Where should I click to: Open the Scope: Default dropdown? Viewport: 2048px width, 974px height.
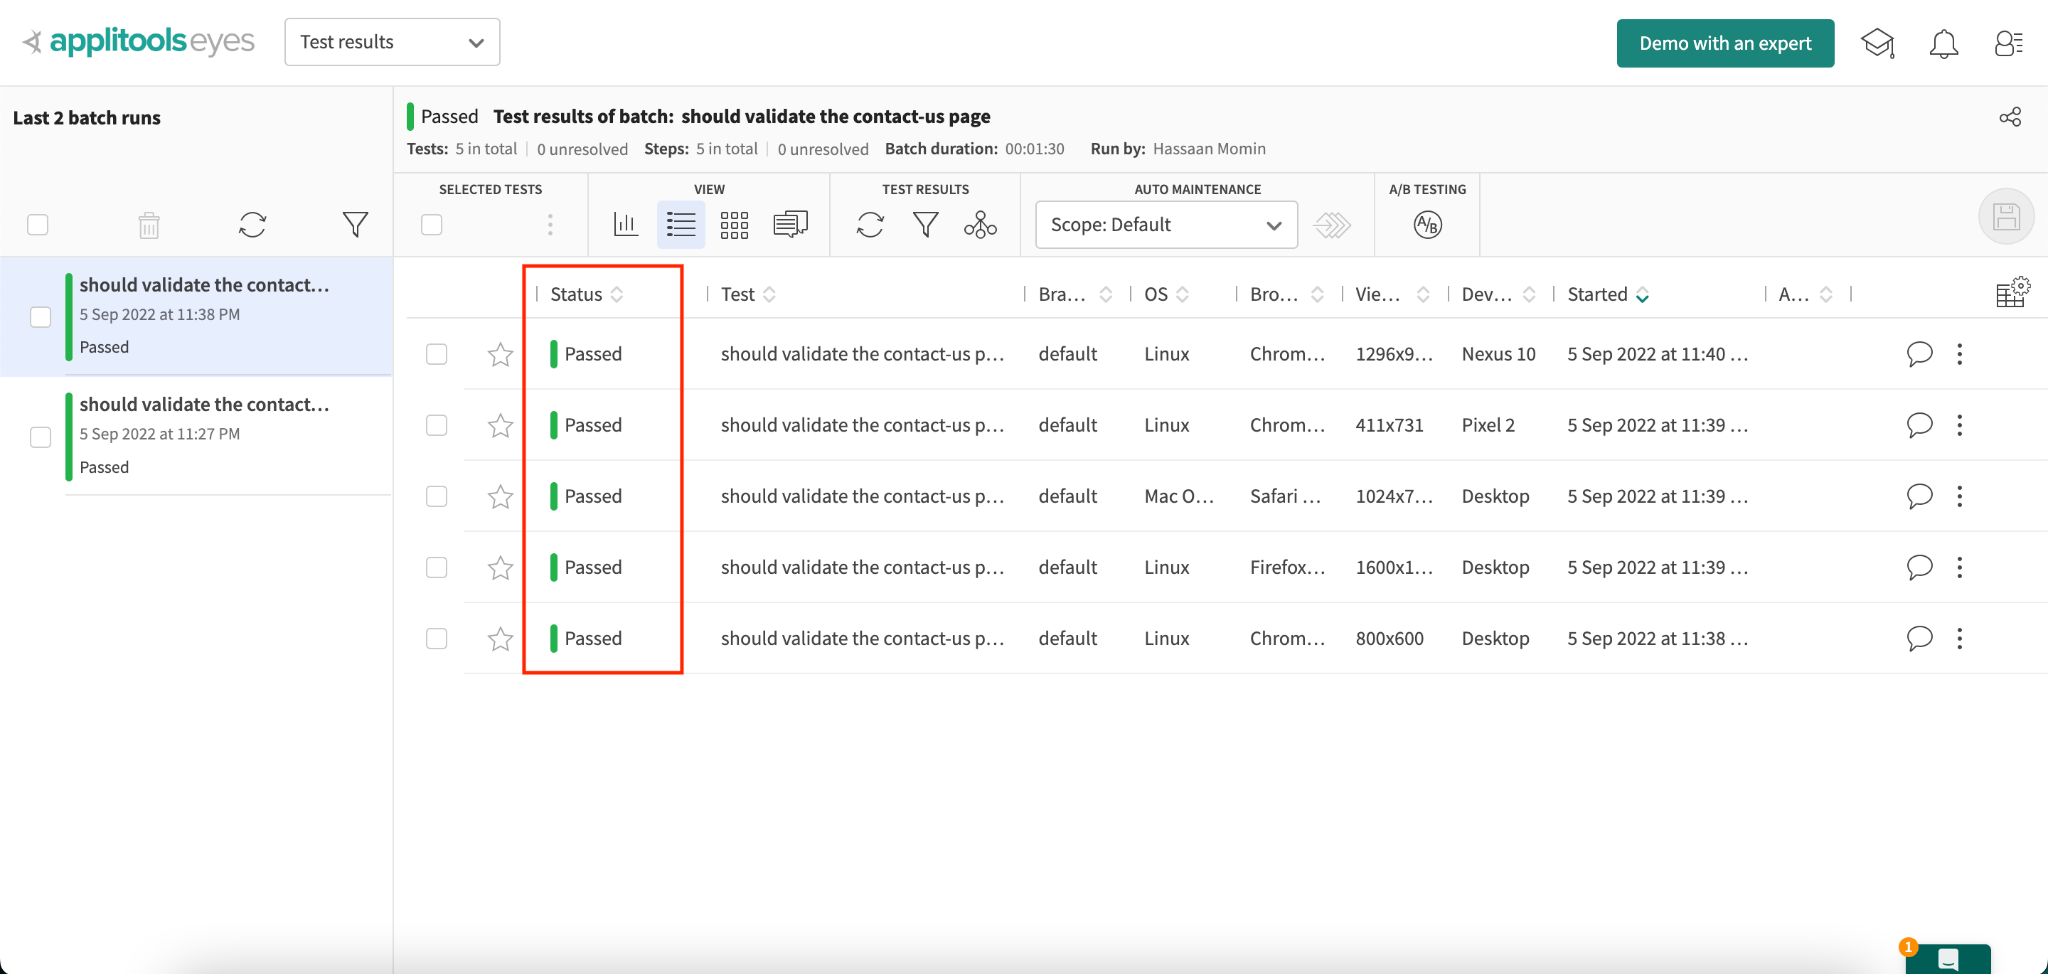tap(1166, 225)
